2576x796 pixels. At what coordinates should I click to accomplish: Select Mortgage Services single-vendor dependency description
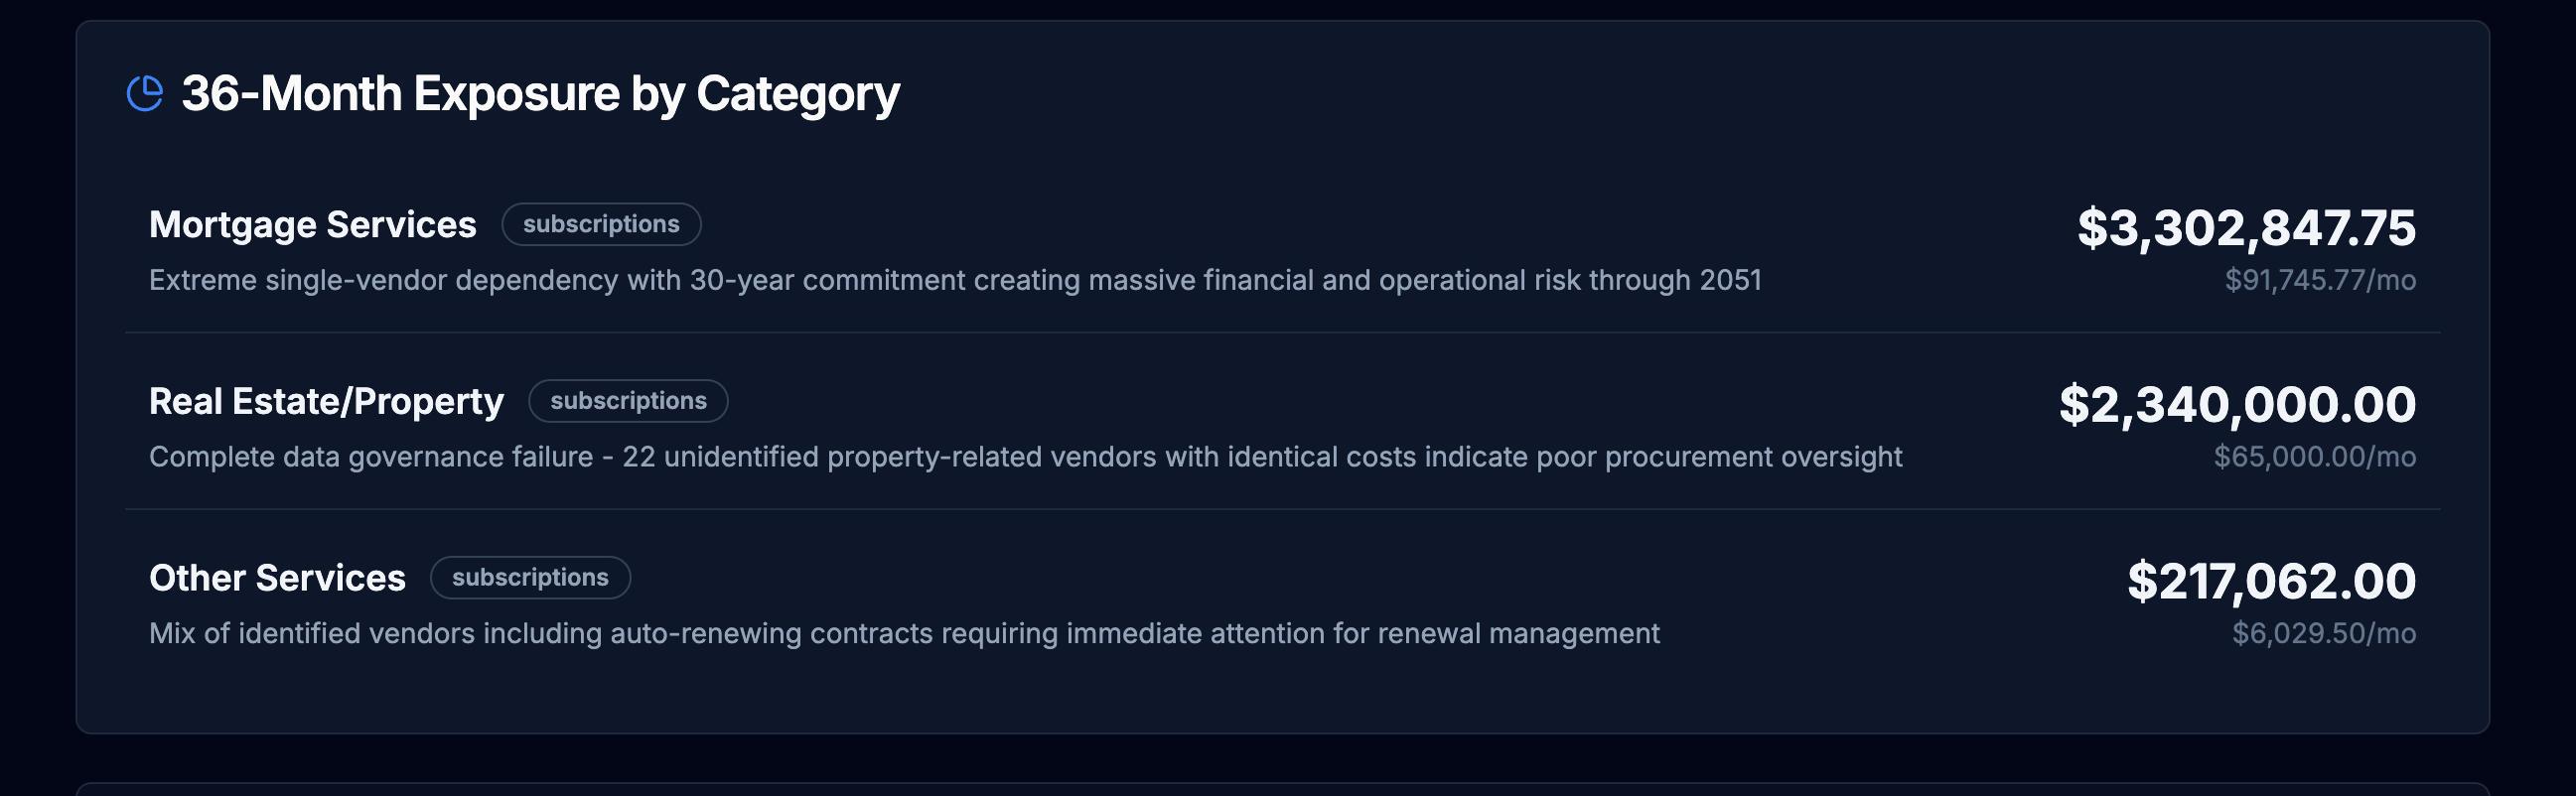pyautogui.click(x=955, y=280)
